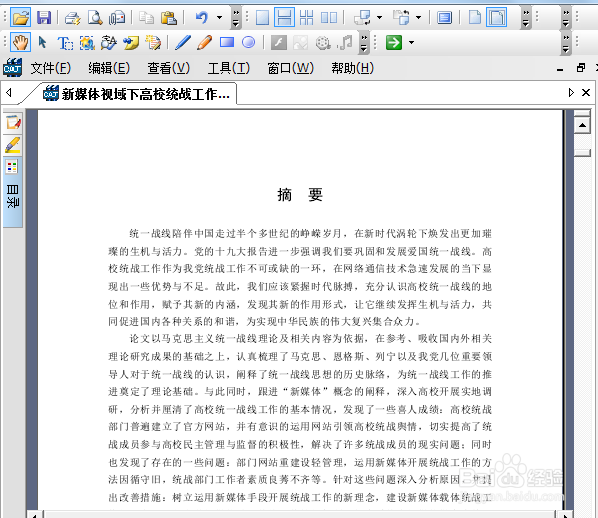Click the sidebar yellow highlighter icon
The height and width of the screenshot is (518, 598).
[x=13, y=145]
